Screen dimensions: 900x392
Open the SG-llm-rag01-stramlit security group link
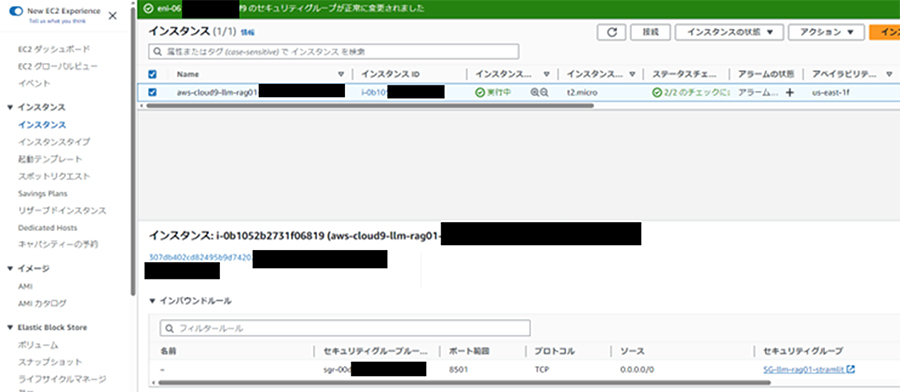[804, 370]
